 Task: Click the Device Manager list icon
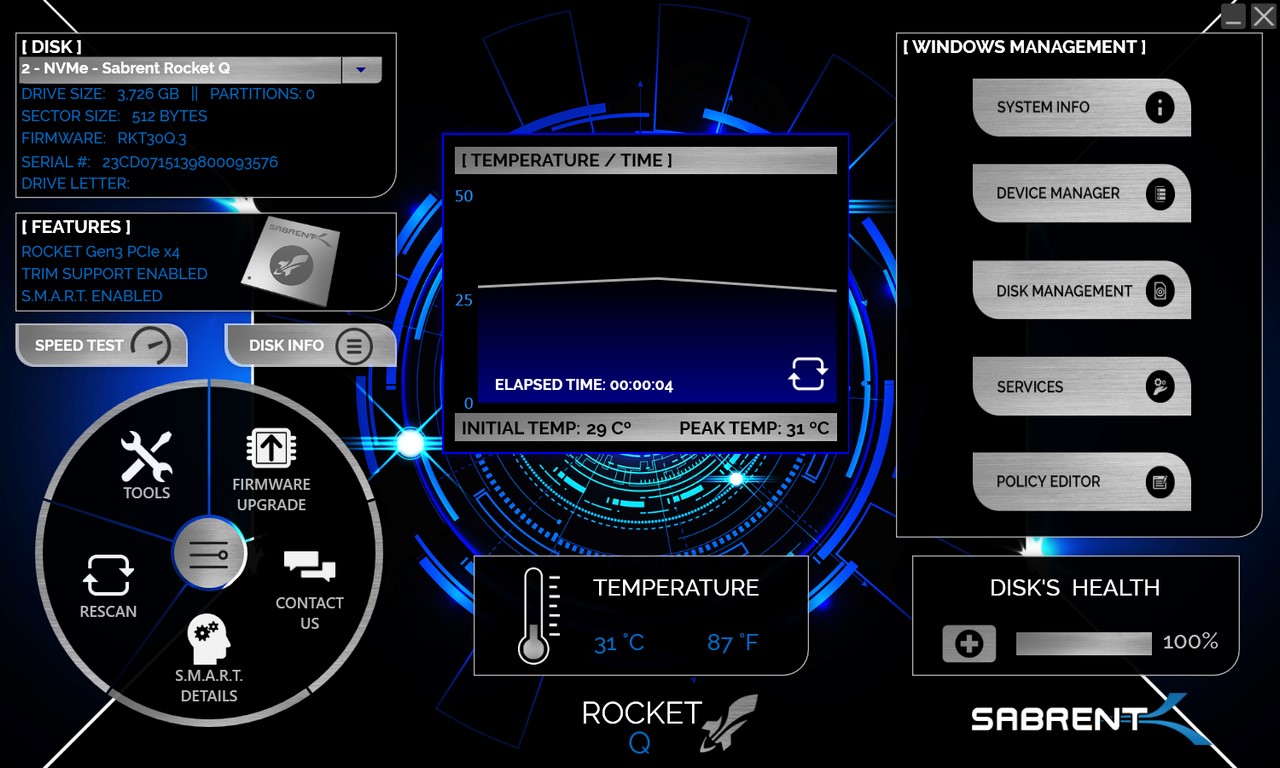(x=1159, y=194)
